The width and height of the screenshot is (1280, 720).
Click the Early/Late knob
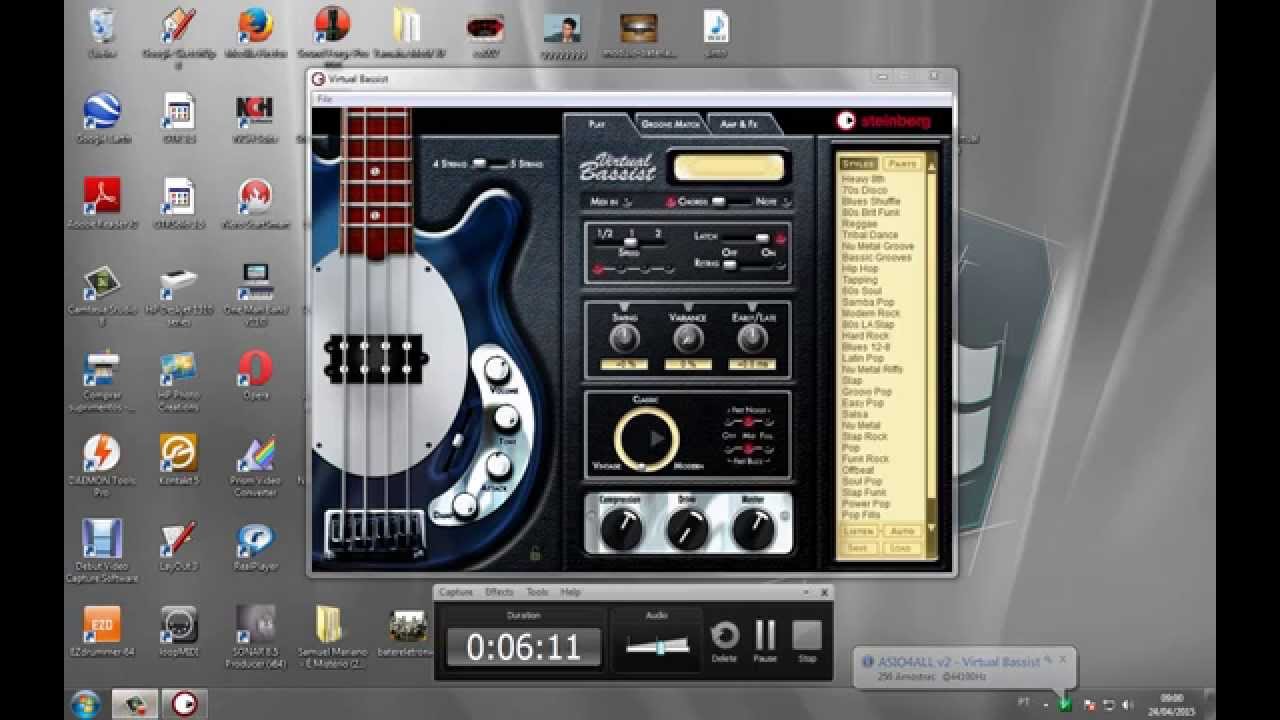point(752,340)
